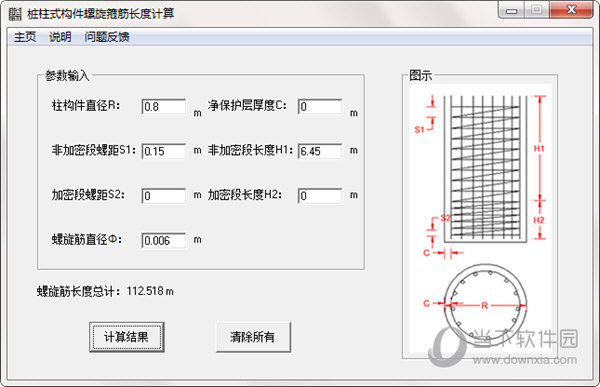Click the S1 label in diagram

click(419, 130)
